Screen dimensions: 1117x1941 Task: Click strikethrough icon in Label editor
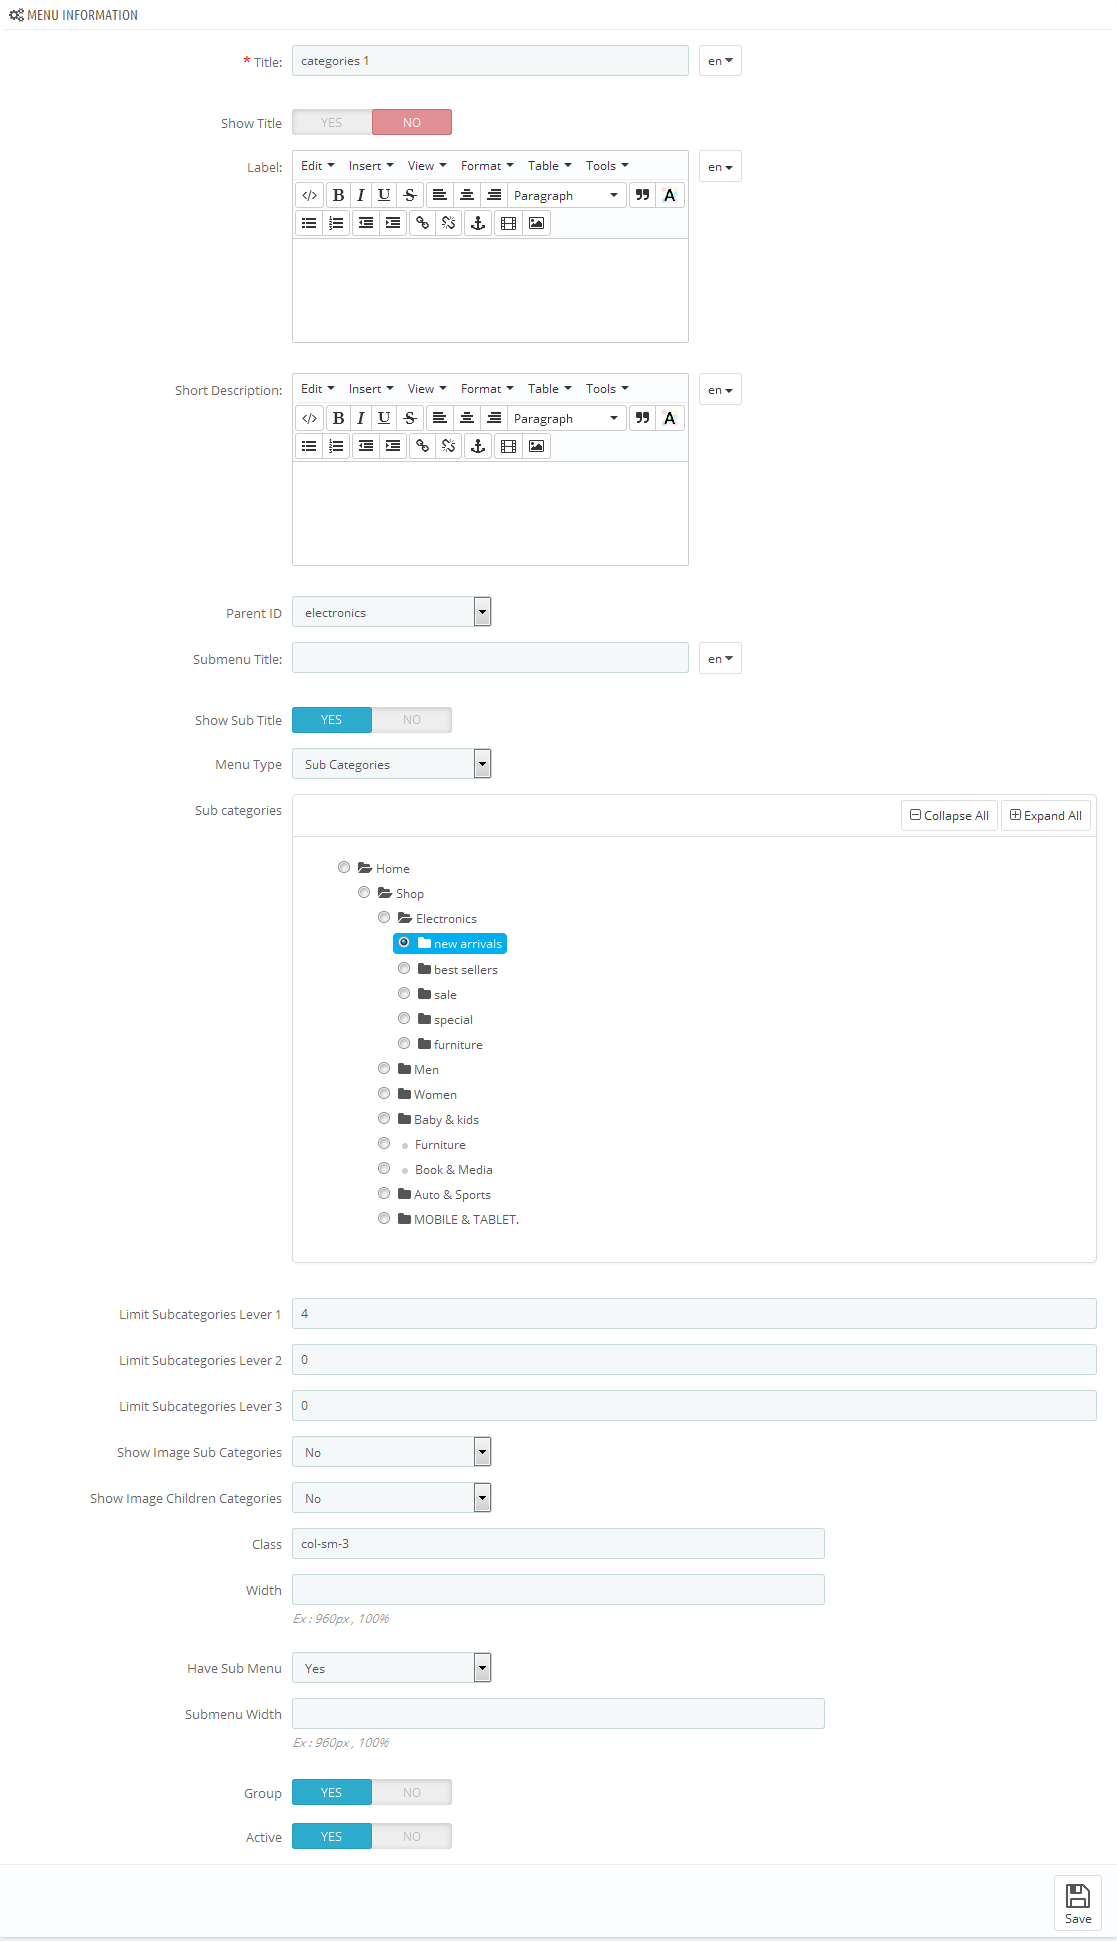(410, 195)
